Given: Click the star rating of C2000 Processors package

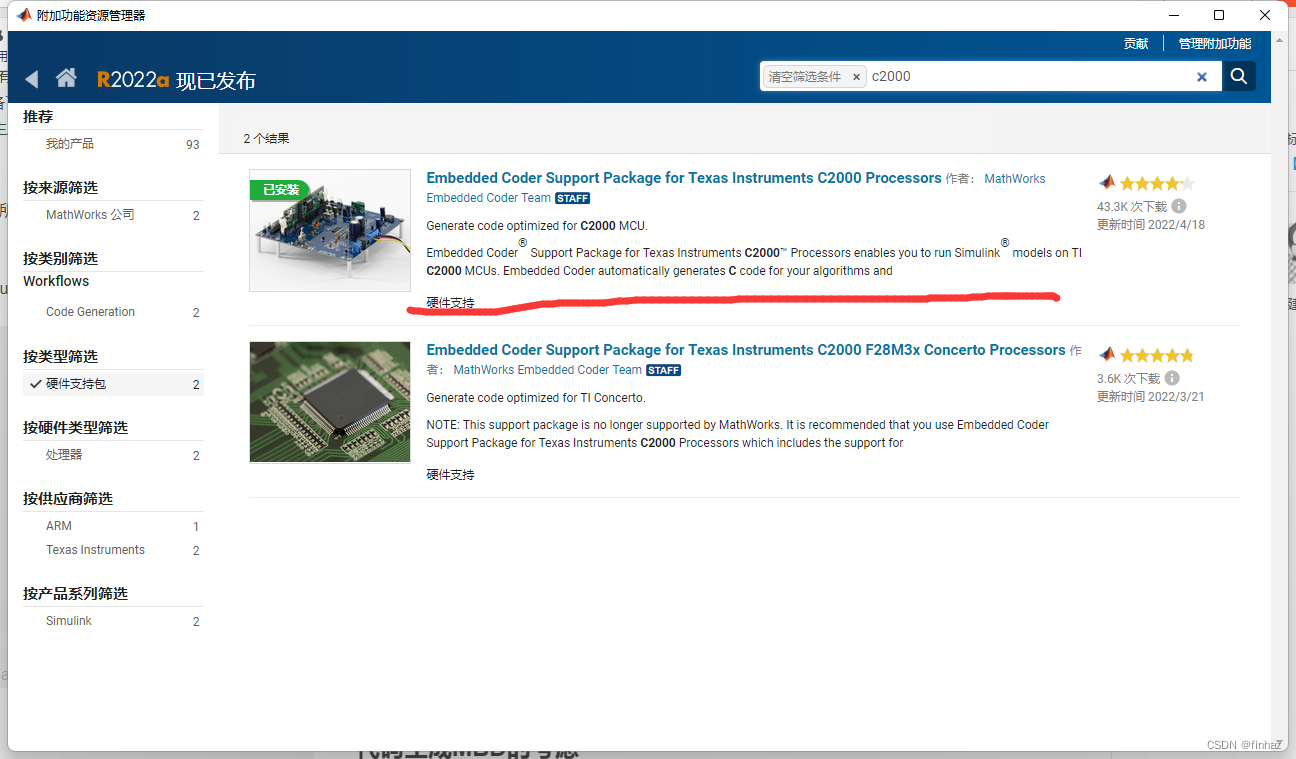Looking at the screenshot, I should 1157,183.
